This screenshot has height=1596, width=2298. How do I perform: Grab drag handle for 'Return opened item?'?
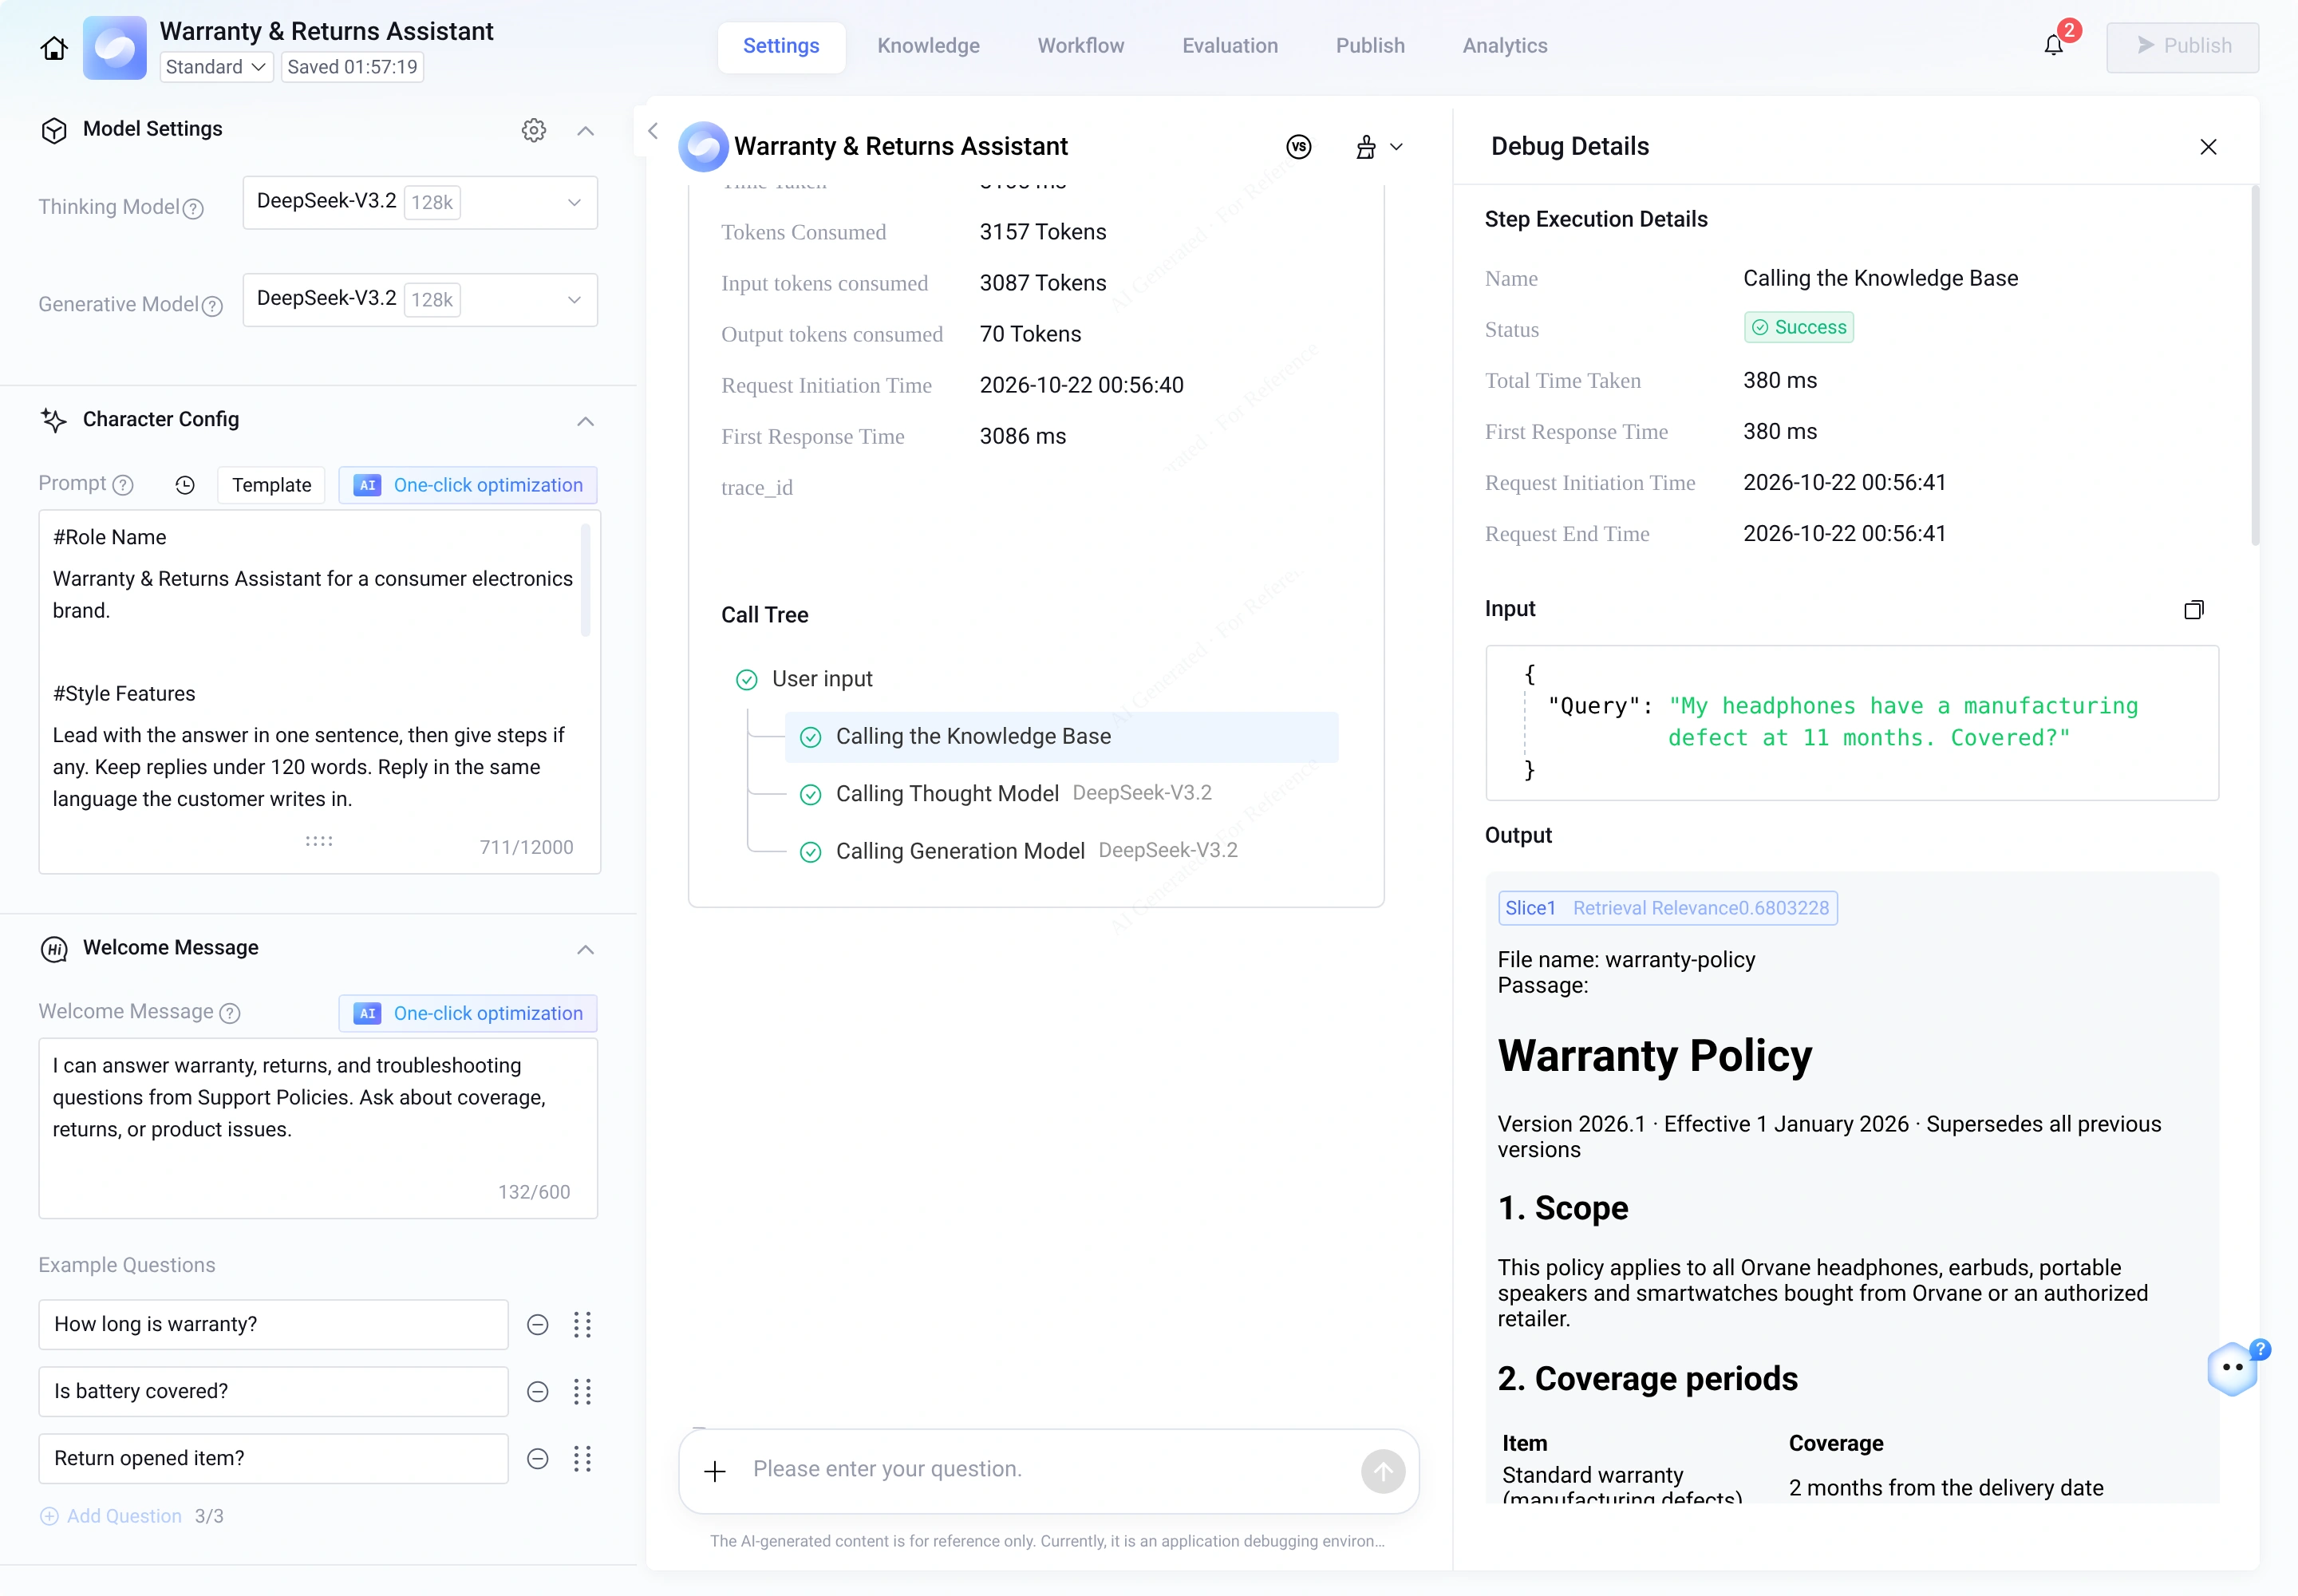coord(583,1459)
